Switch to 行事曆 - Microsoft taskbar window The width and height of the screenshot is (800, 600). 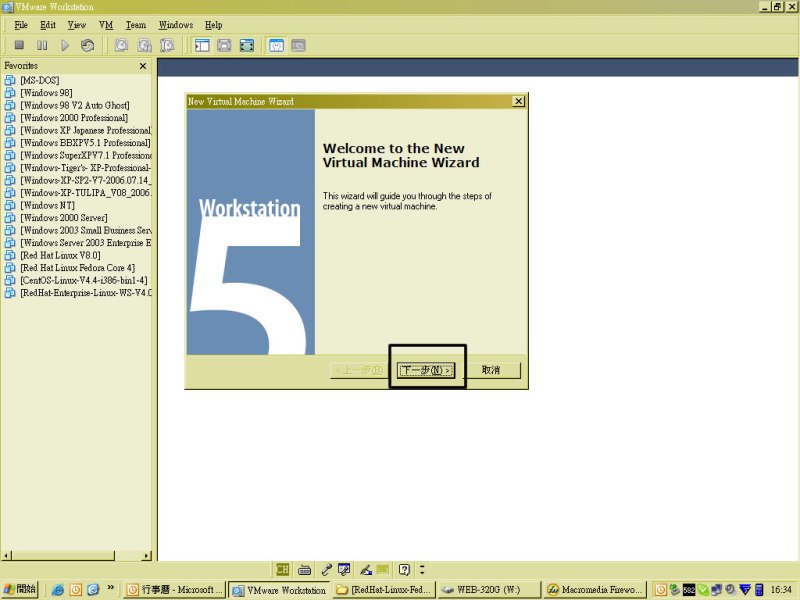click(174, 590)
